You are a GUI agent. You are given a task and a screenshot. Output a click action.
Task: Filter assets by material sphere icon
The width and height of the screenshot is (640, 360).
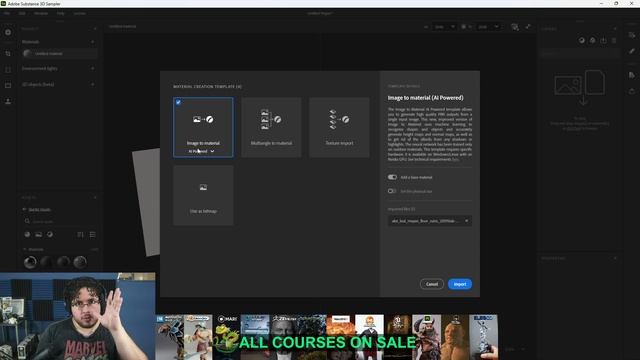tap(27, 235)
